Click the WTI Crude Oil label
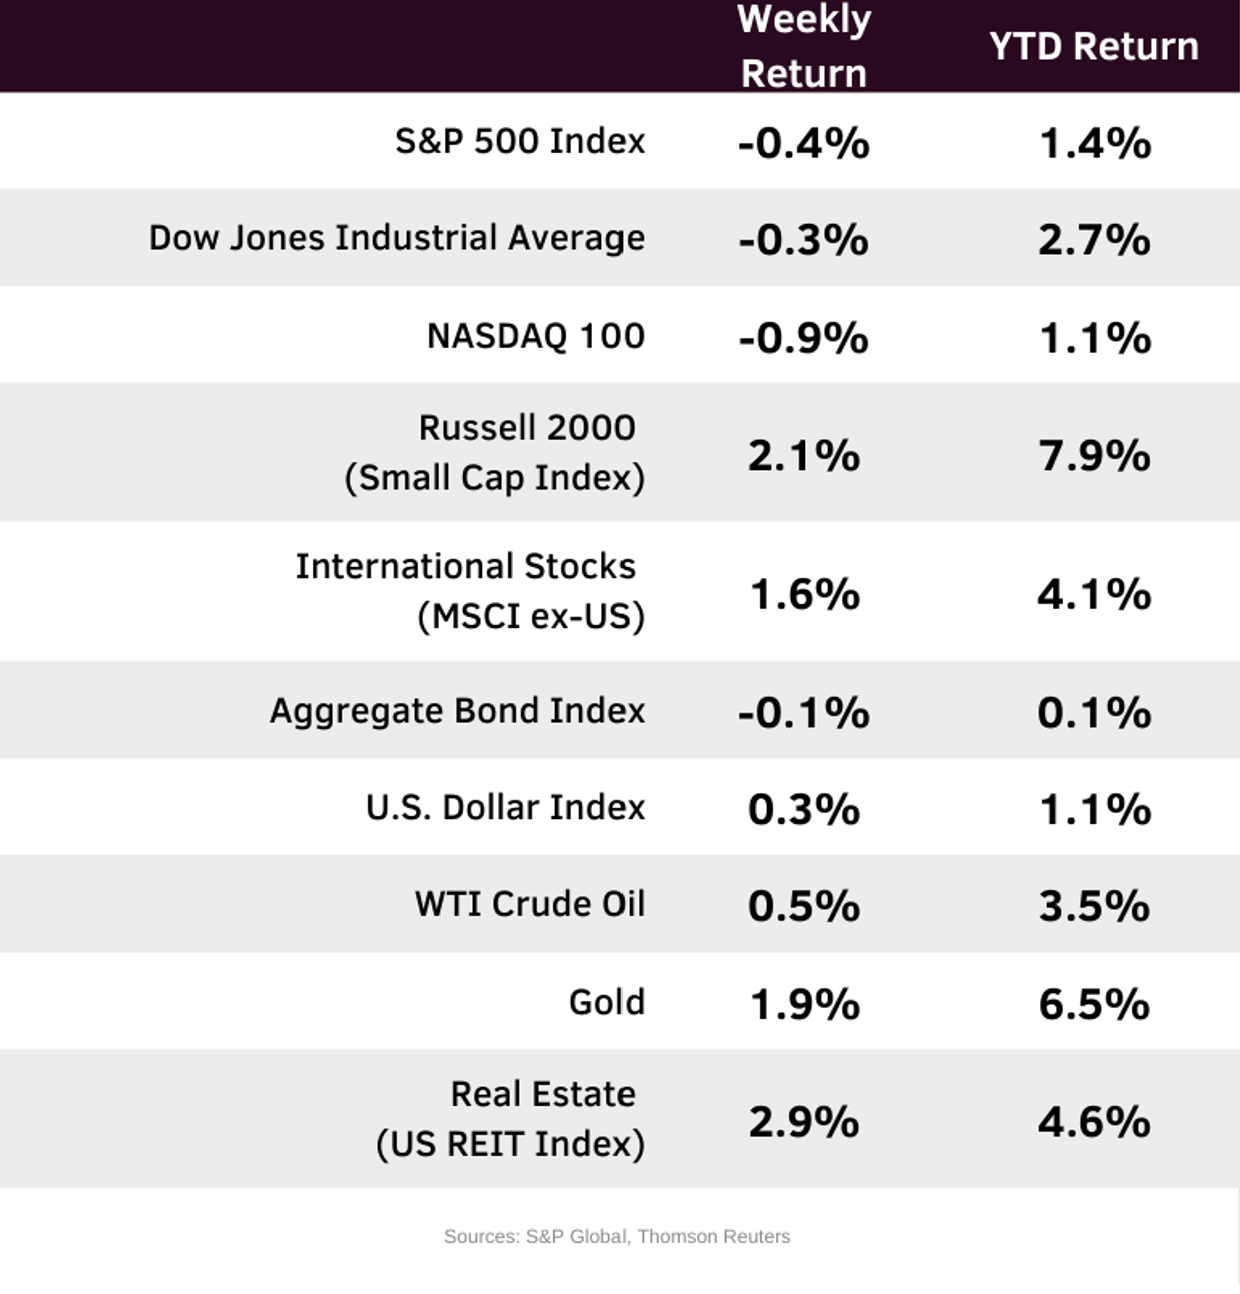Image resolution: width=1240 pixels, height=1294 pixels. tap(530, 904)
